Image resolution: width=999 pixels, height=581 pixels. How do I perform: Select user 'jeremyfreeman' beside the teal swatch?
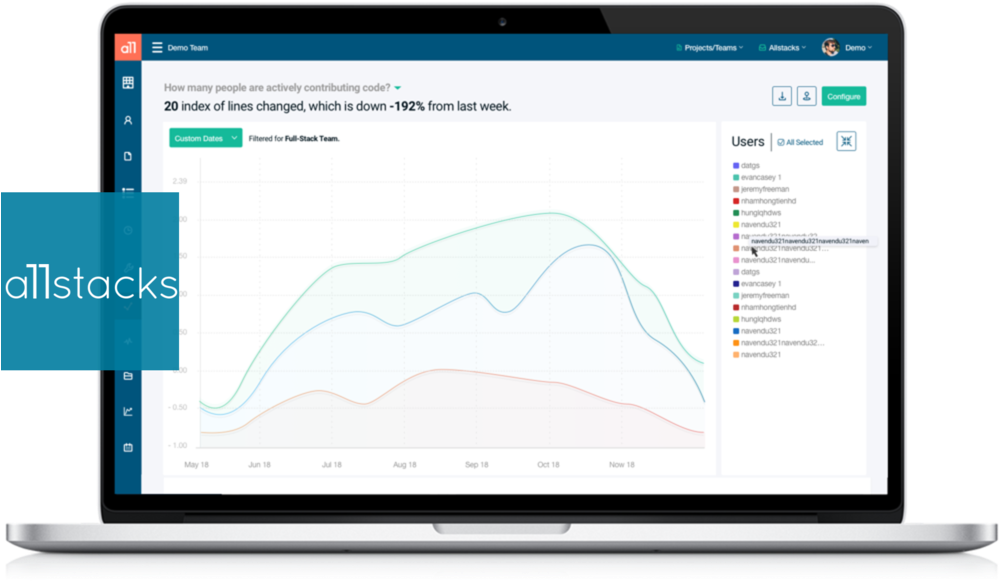pos(765,296)
